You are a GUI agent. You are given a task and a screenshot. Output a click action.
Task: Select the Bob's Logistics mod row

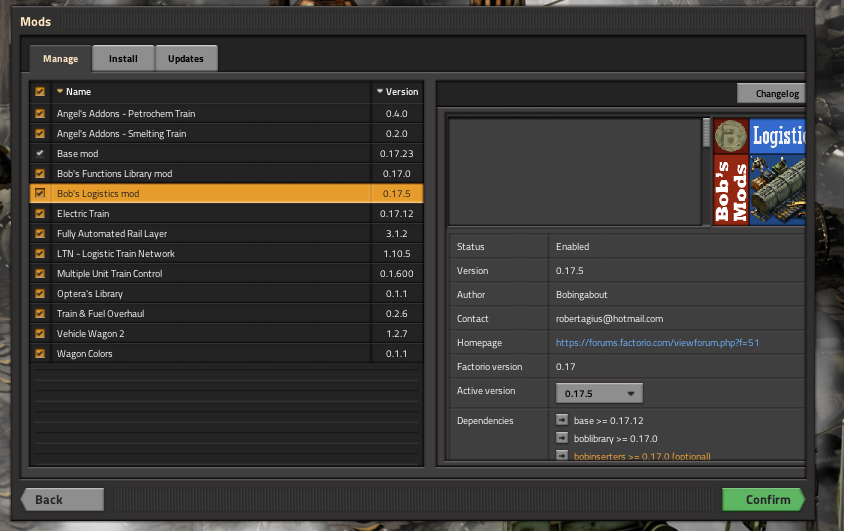227,193
